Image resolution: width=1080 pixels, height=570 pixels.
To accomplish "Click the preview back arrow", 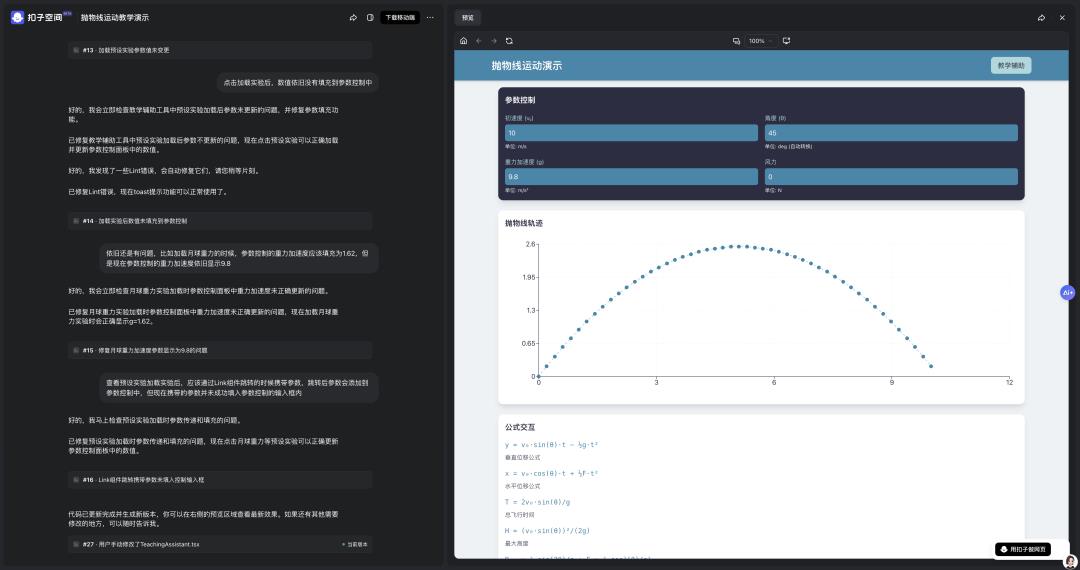I will 479,41.
